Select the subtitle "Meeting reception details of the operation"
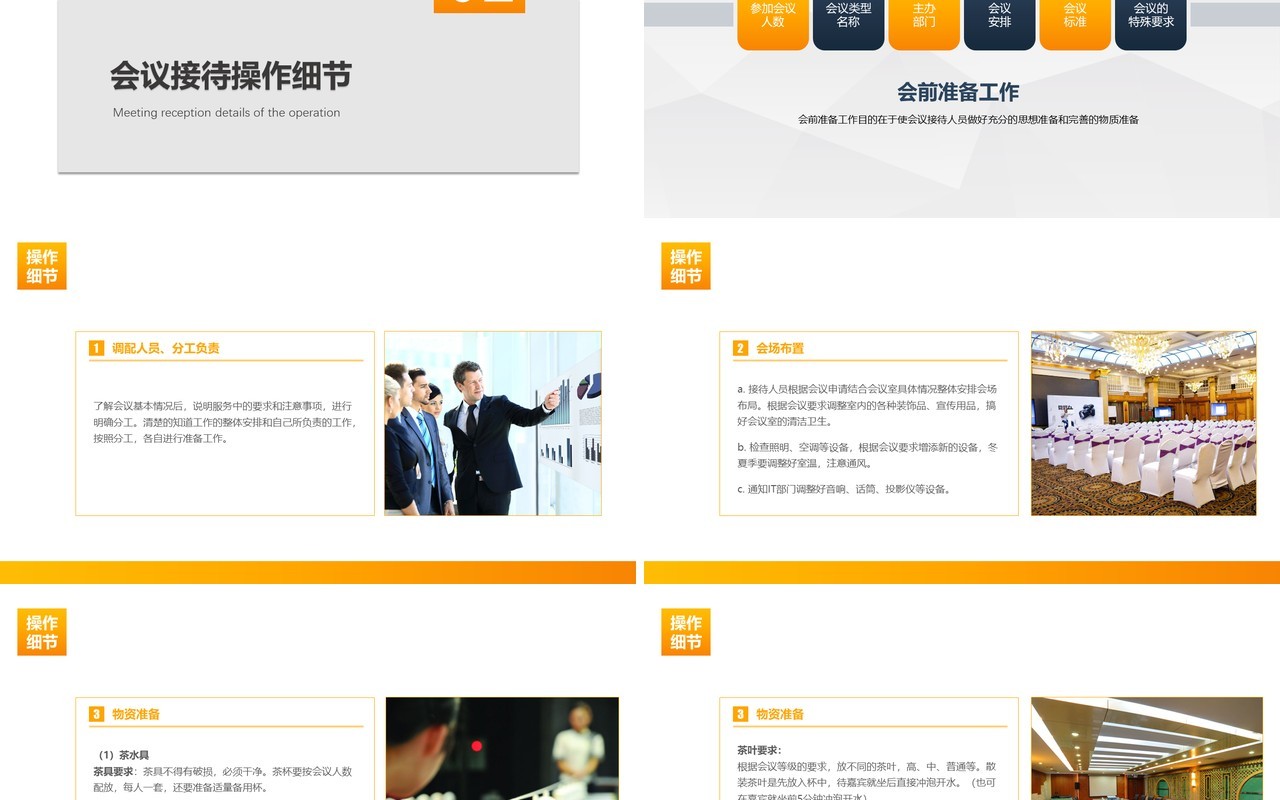 coord(227,113)
